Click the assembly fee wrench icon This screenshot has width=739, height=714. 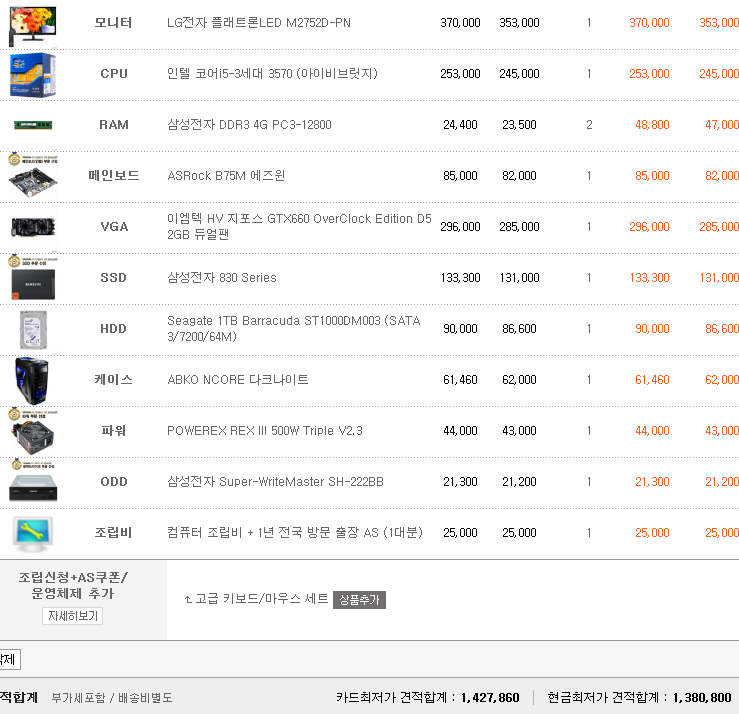33,534
